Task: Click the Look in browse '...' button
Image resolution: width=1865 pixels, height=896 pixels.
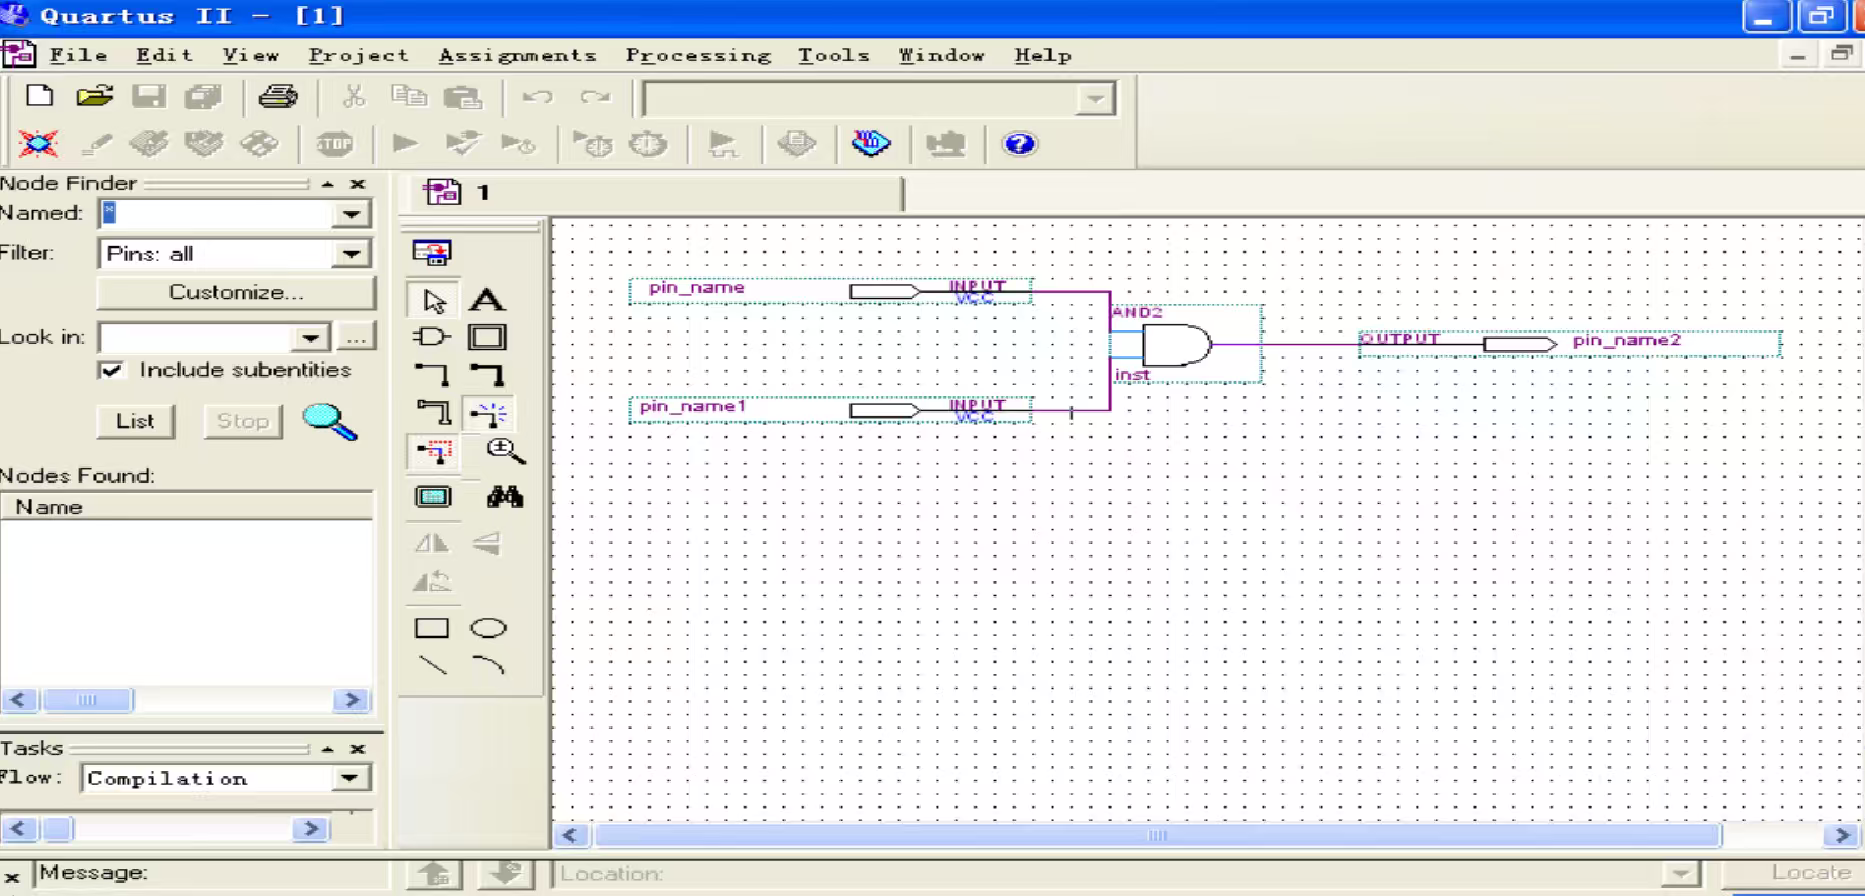Action: tap(355, 338)
